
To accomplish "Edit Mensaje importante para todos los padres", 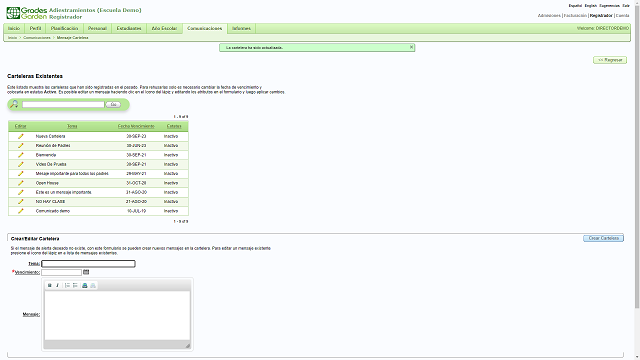I will [x=21, y=174].
